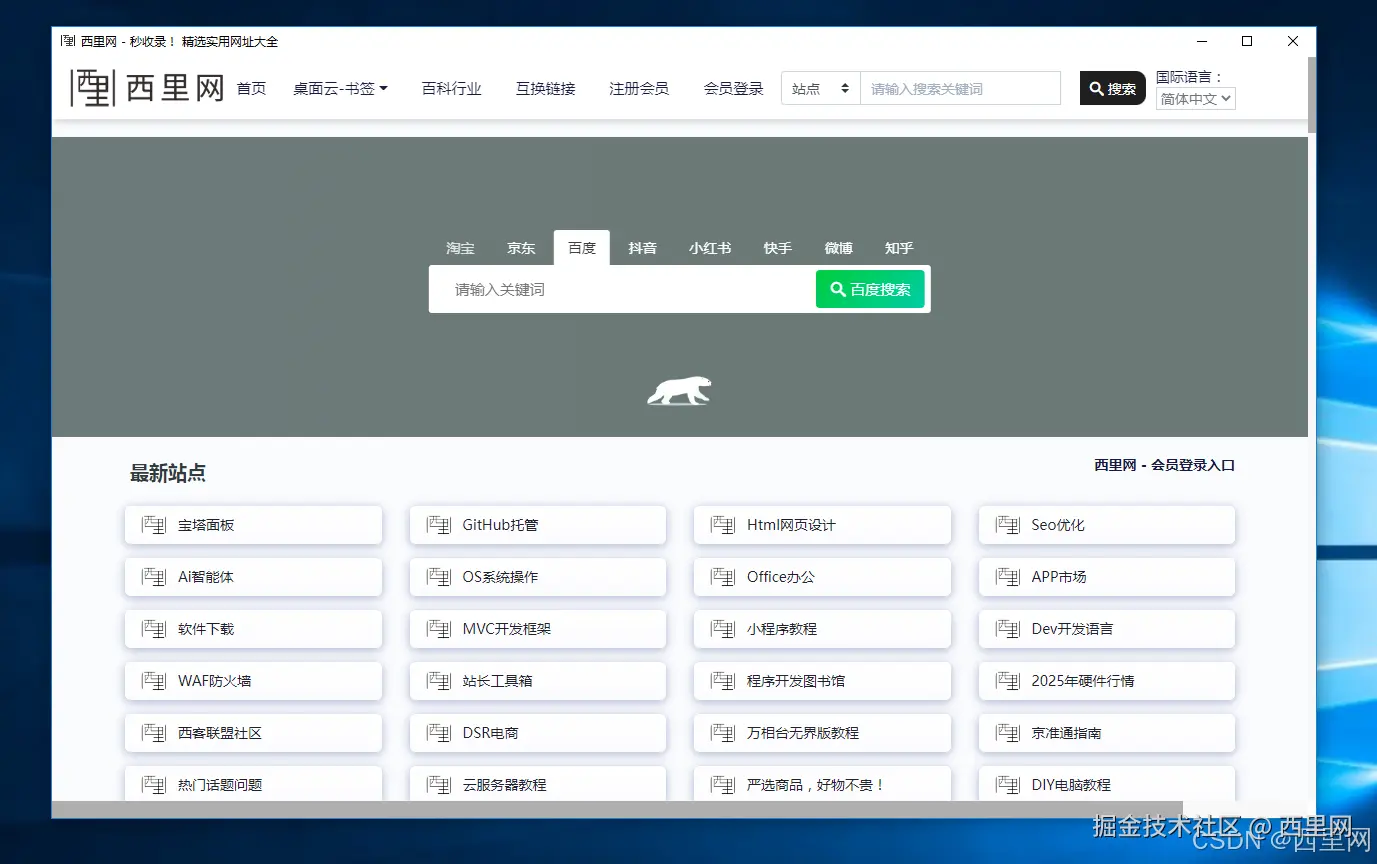Click the vertical scrollbar thumb
1377x864 pixels.
(x=1312, y=94)
